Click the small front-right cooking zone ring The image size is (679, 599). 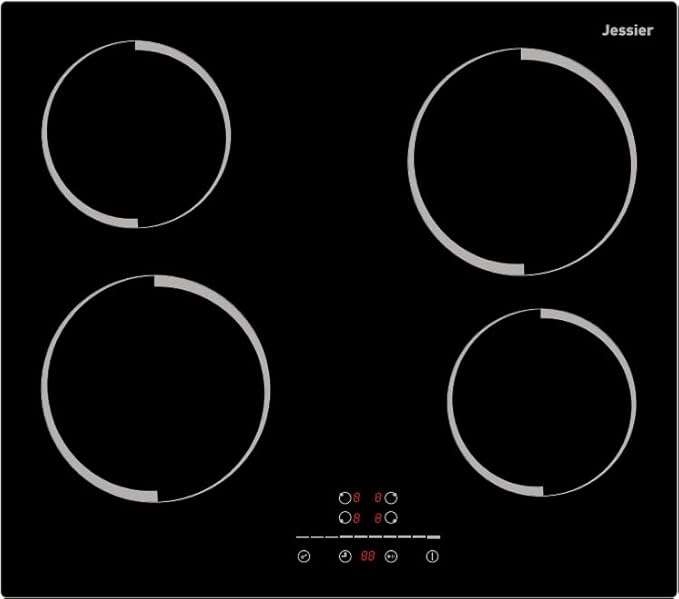[542, 402]
